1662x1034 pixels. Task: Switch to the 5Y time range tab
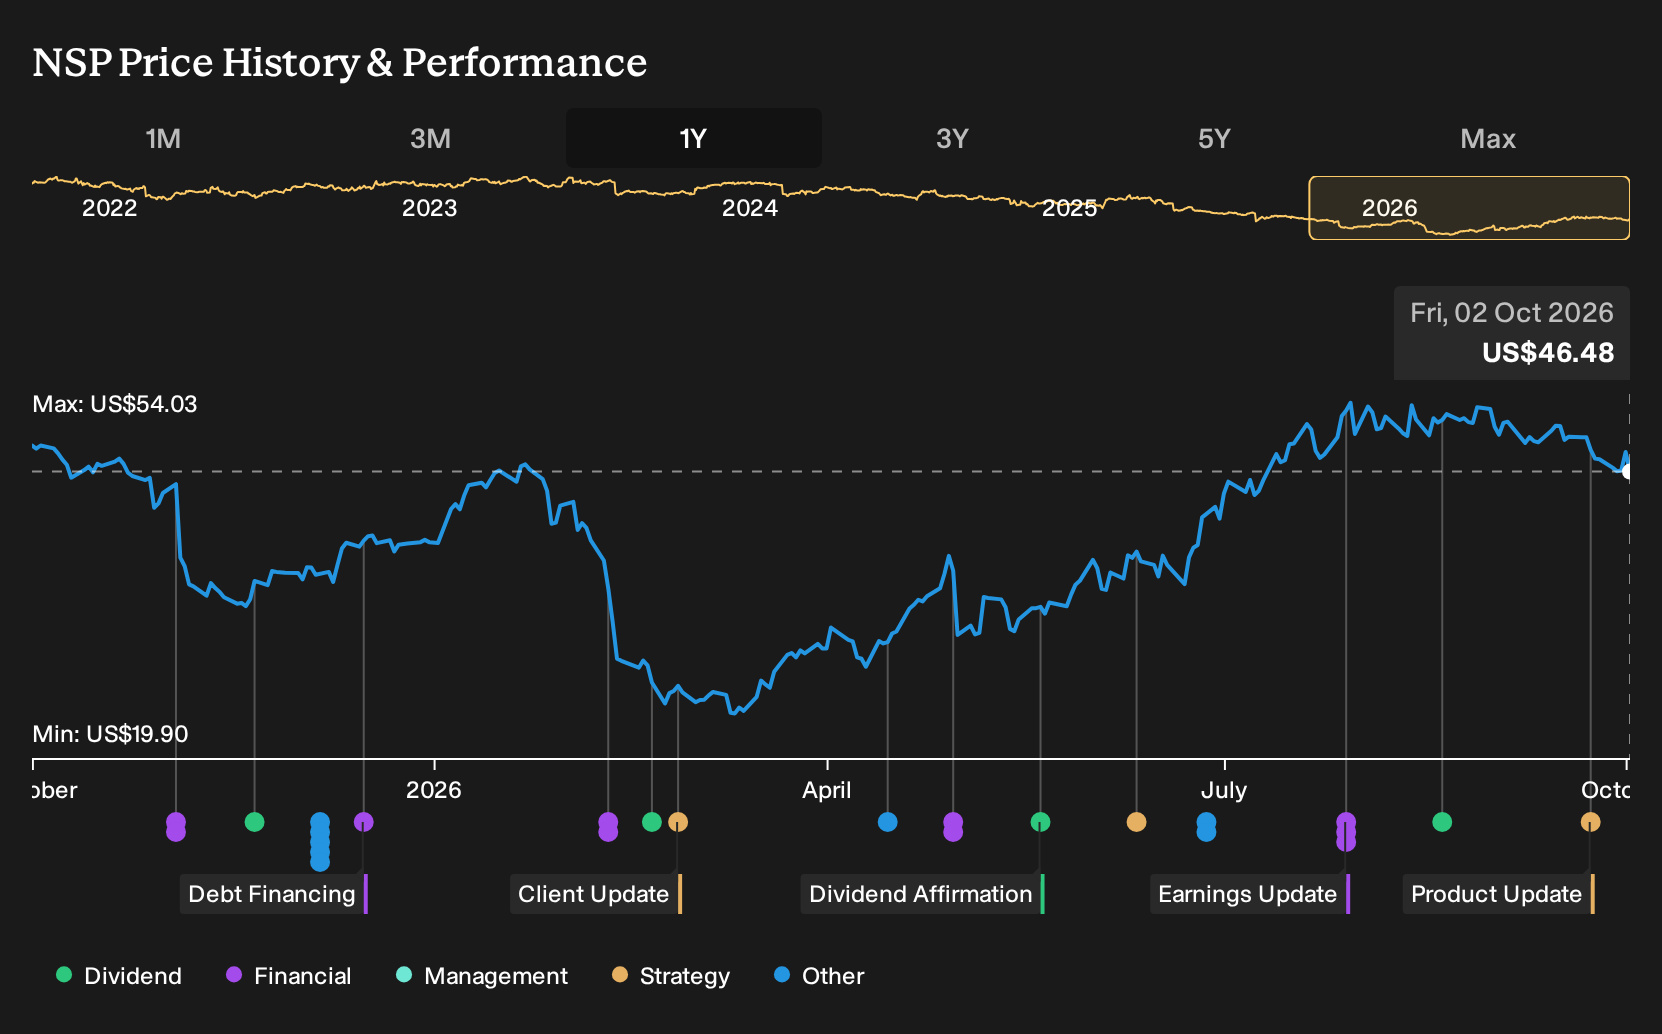(x=1214, y=138)
